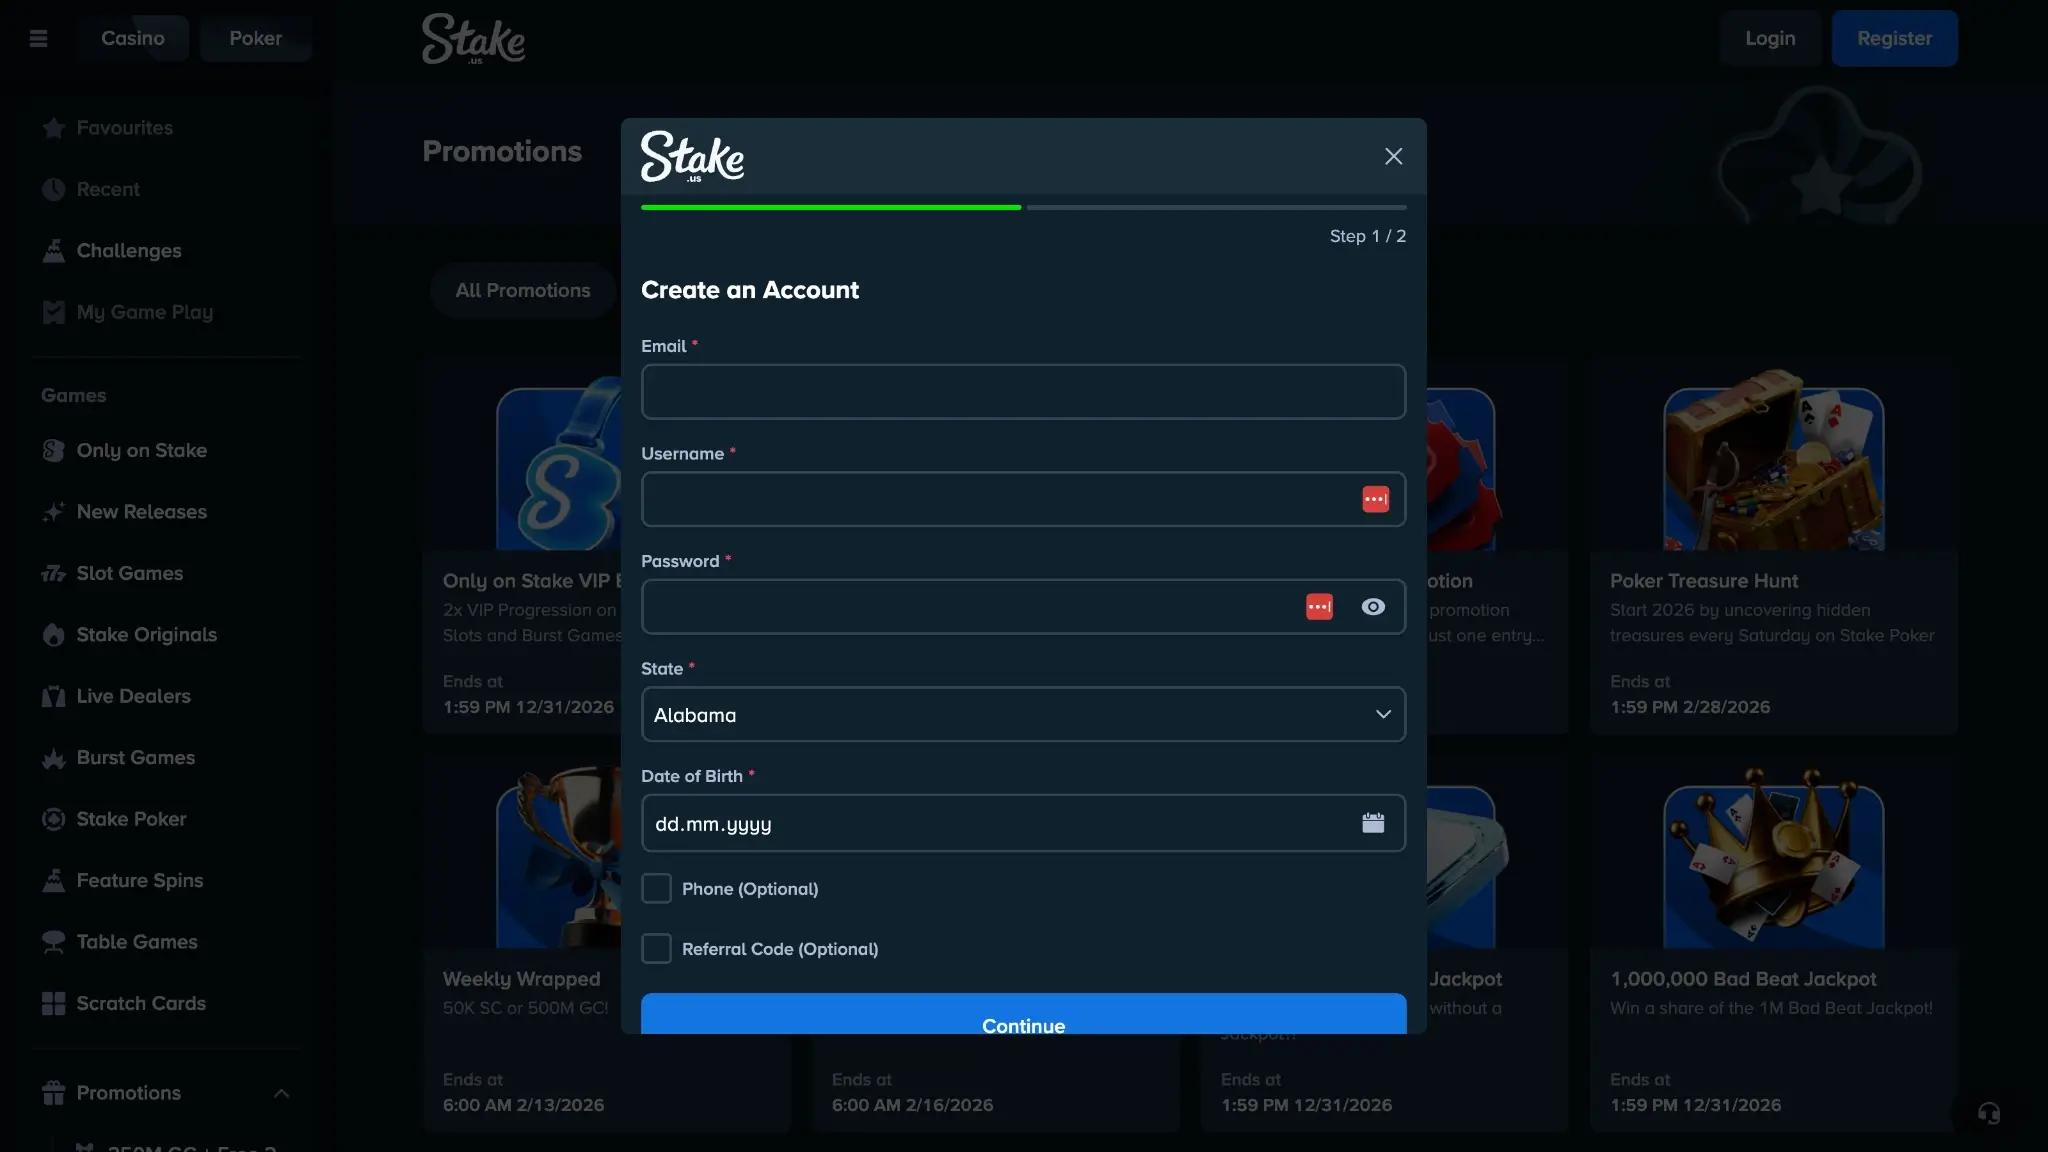Open live support headset icon
The width and height of the screenshot is (2048, 1152).
click(x=1988, y=1113)
